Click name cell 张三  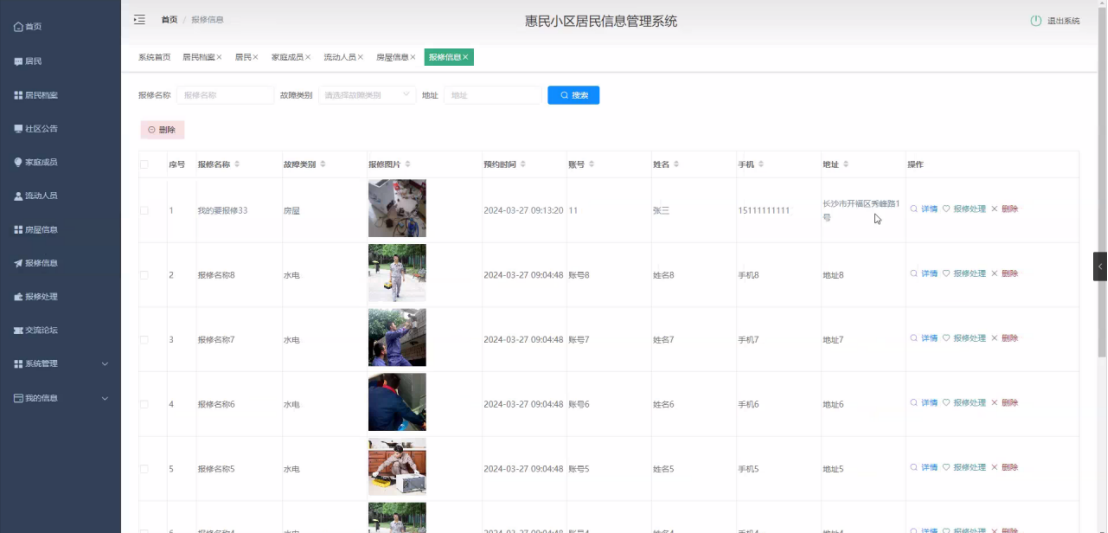click(x=661, y=211)
